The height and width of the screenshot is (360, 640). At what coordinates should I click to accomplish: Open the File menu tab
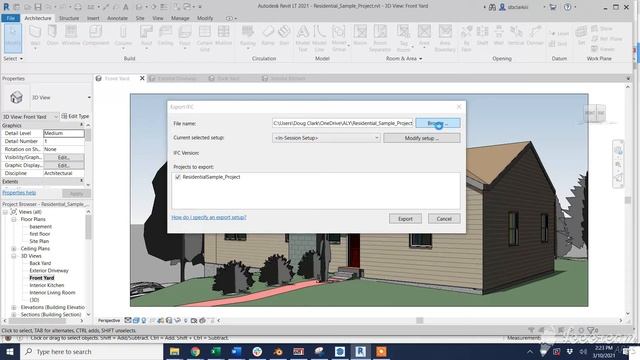click(11, 18)
